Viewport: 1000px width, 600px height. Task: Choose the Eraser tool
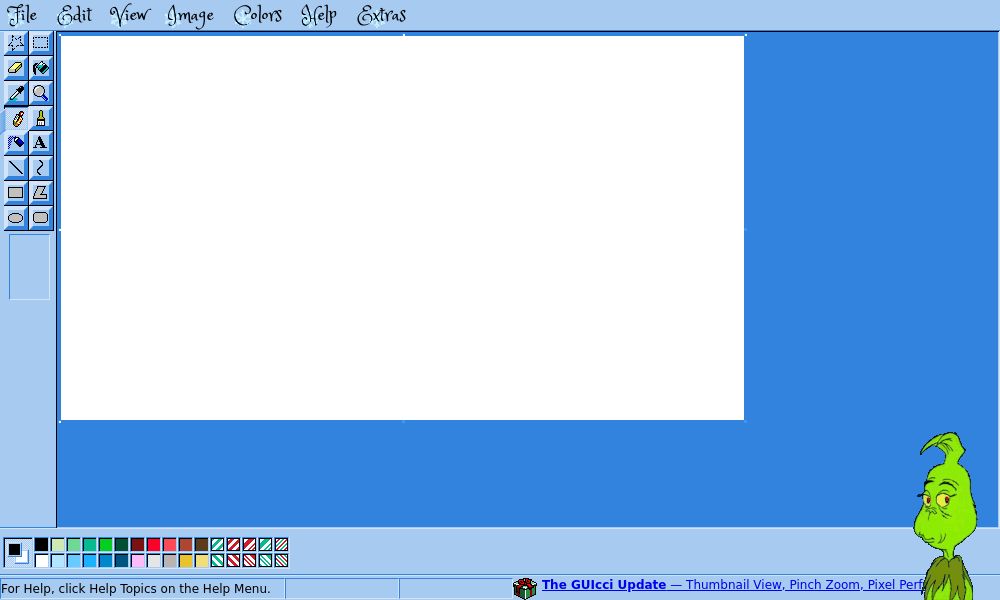[16, 67]
